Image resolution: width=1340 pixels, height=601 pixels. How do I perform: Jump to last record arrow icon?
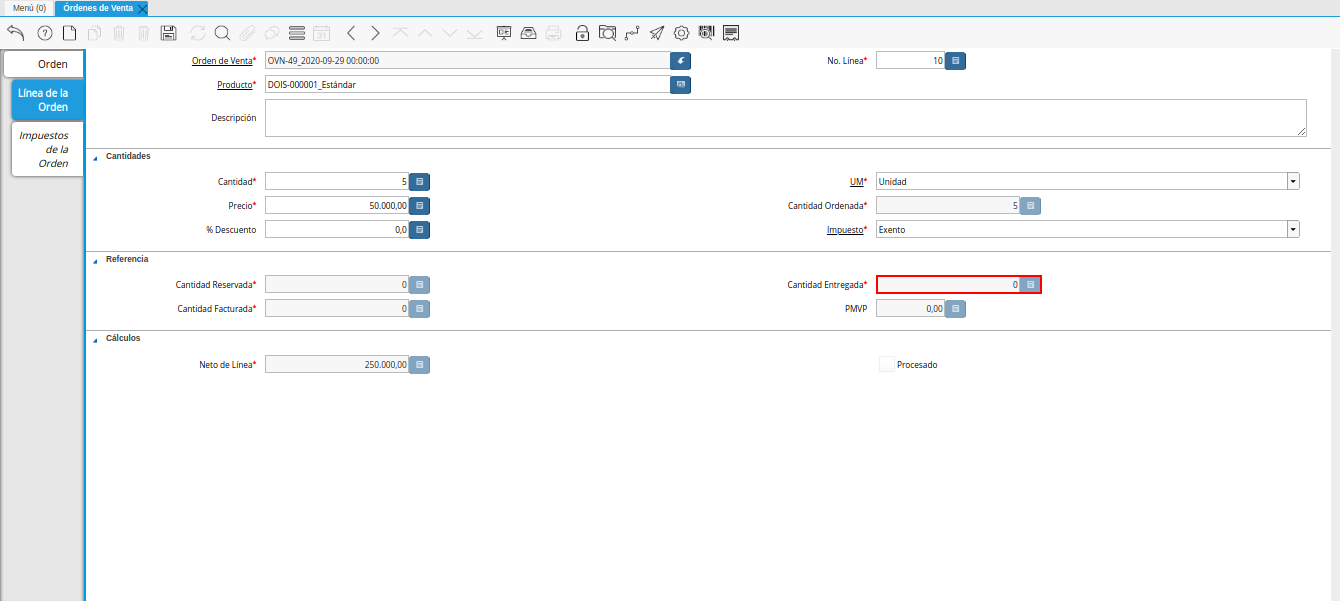(474, 33)
